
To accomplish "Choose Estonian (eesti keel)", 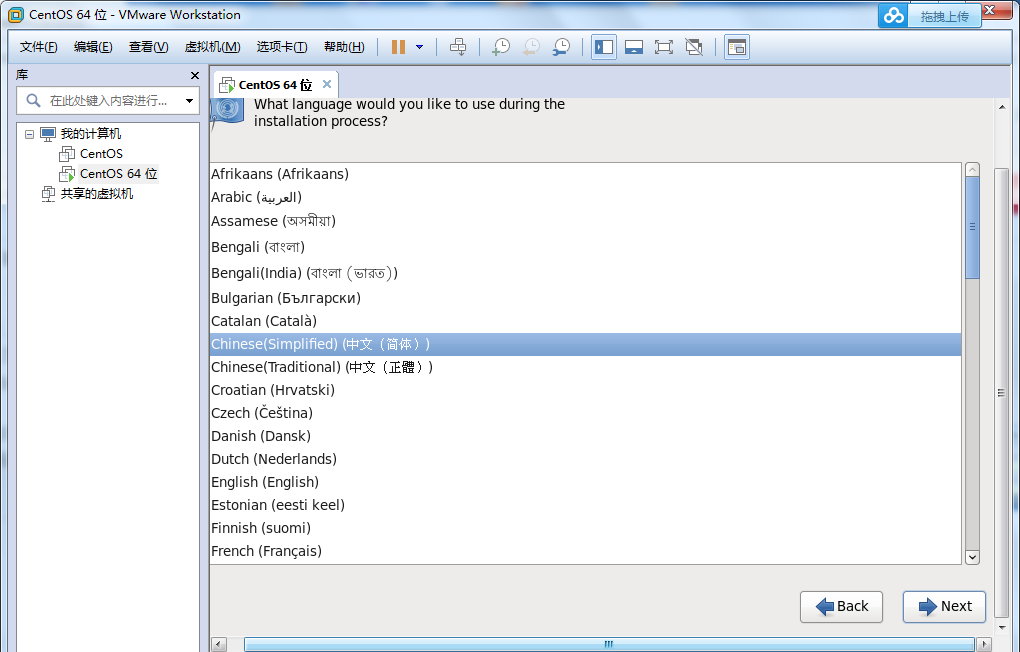I will 585,505.
